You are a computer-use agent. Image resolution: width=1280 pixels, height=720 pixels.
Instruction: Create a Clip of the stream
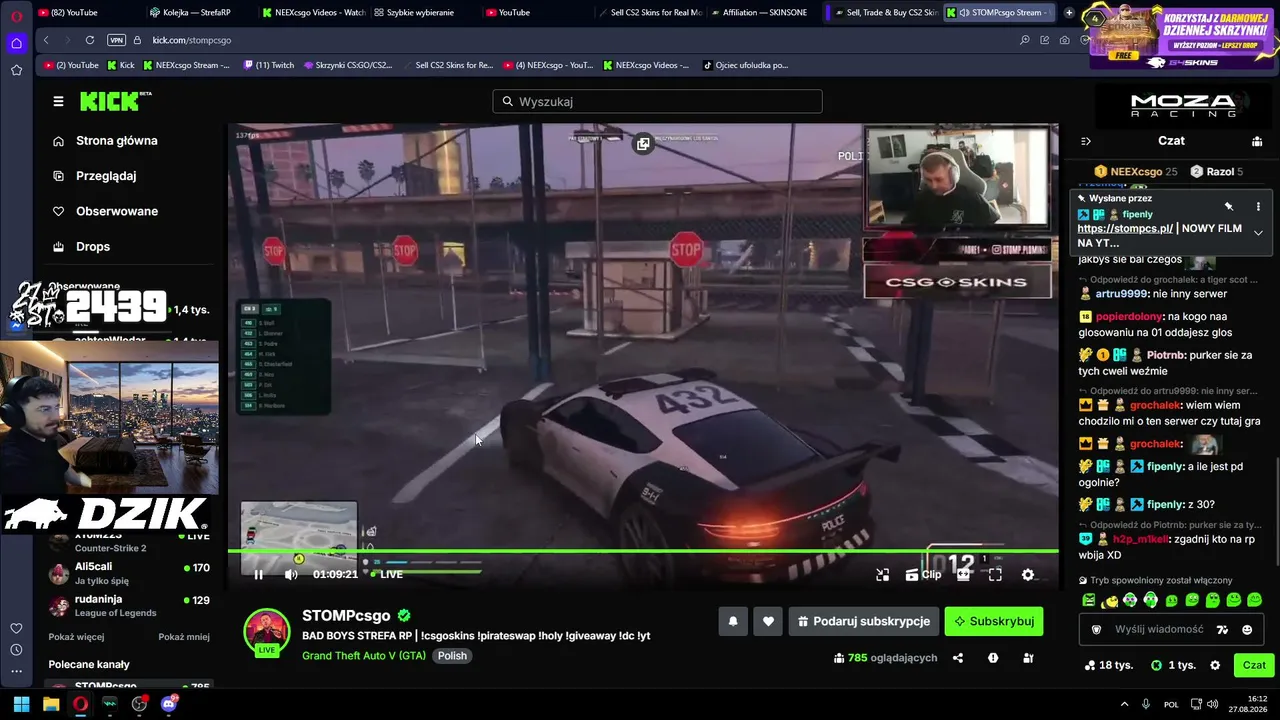pyautogui.click(x=923, y=575)
